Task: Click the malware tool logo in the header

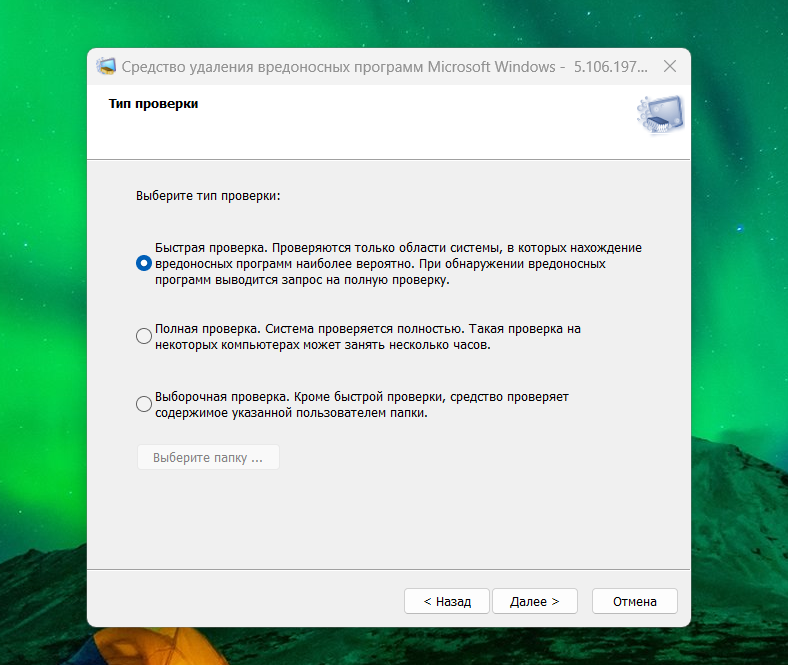Action: pyautogui.click(x=660, y=114)
